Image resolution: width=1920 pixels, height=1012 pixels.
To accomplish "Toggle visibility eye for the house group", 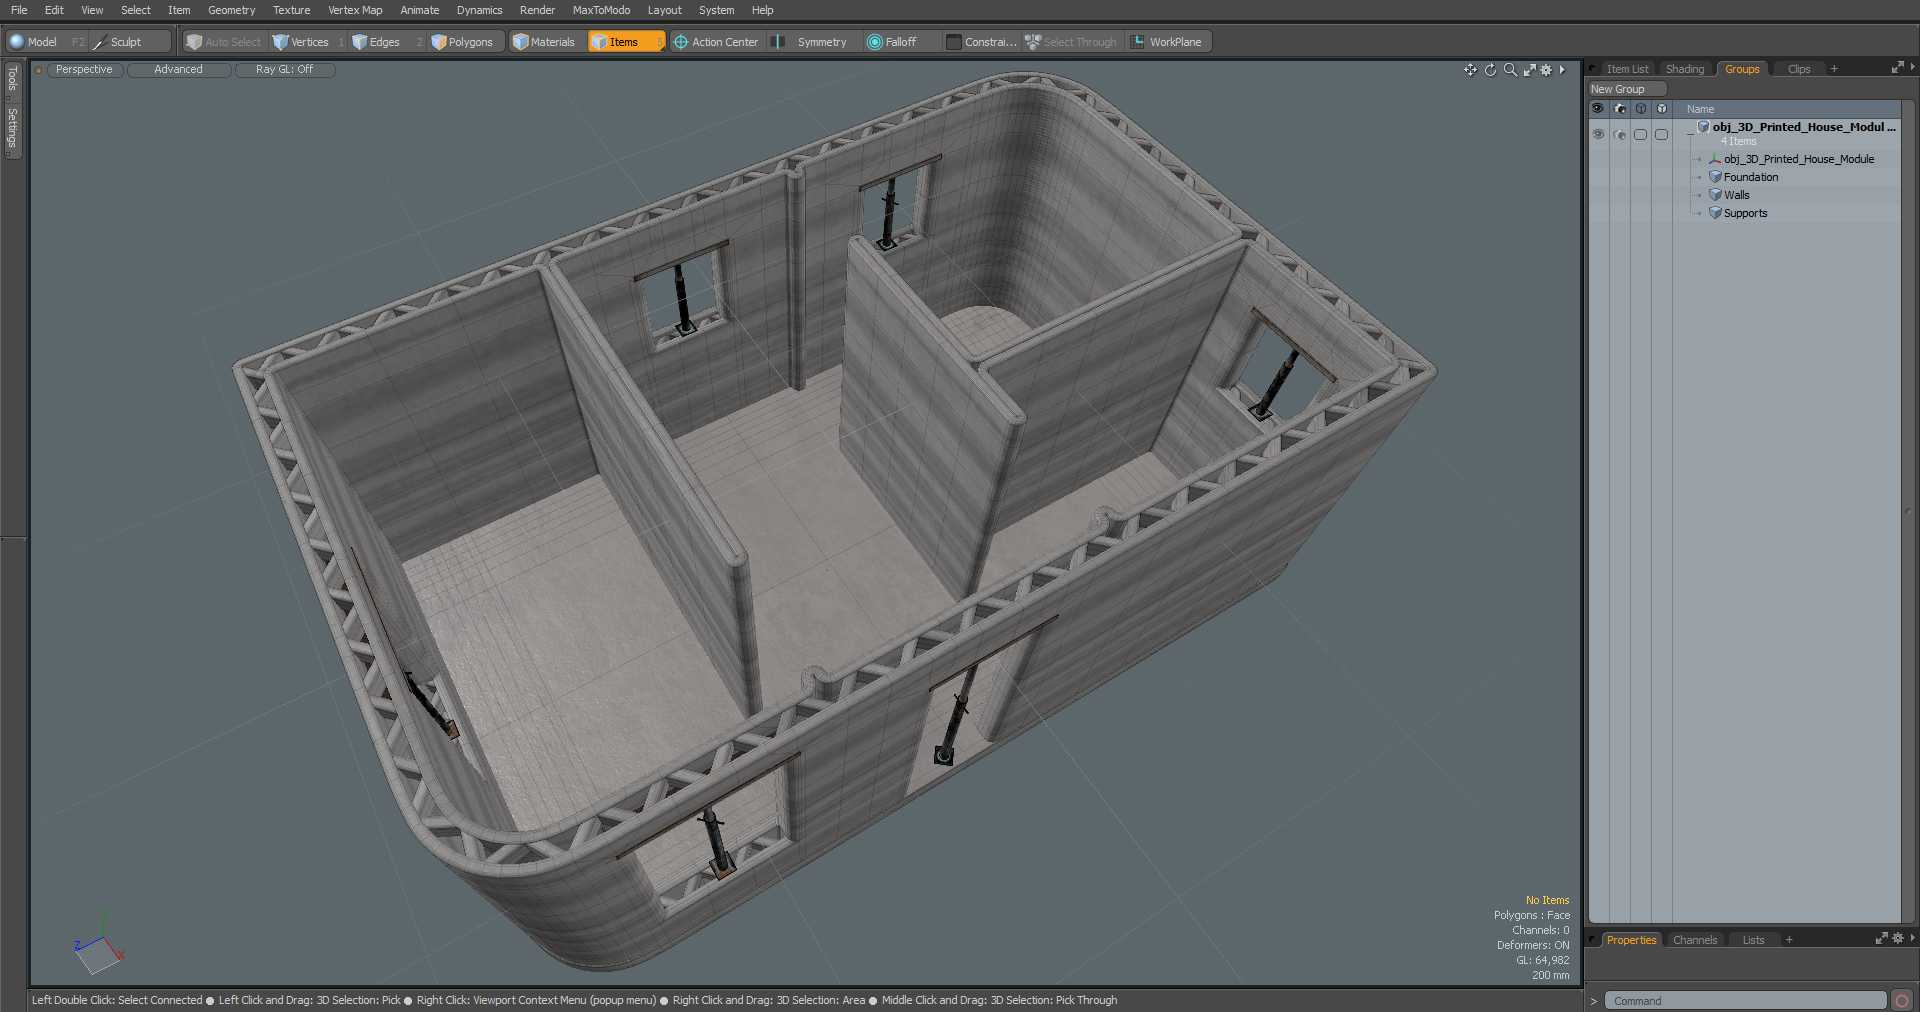I will 1598,134.
